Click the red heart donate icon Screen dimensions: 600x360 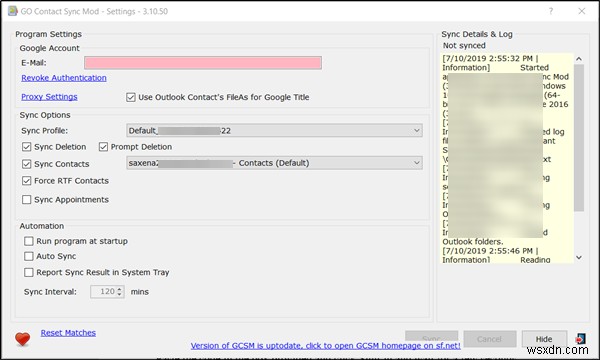tap(23, 339)
